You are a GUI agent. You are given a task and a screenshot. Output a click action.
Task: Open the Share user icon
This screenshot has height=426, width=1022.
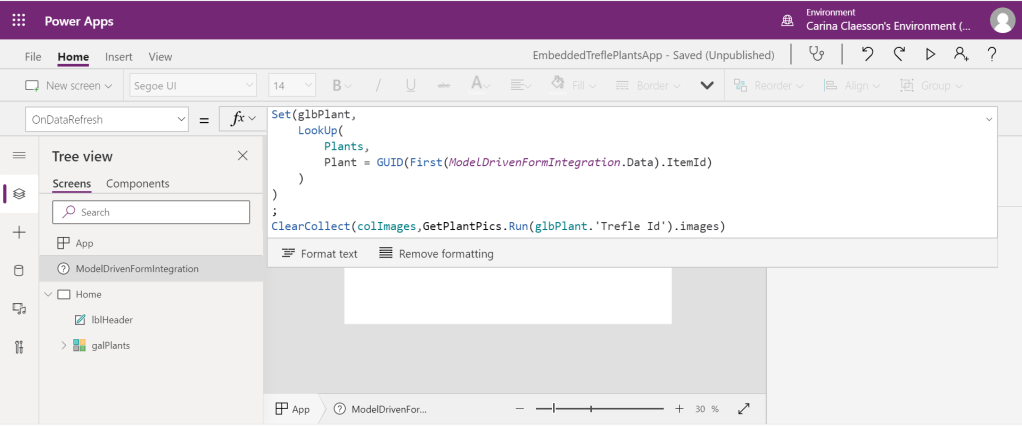[x=962, y=55]
